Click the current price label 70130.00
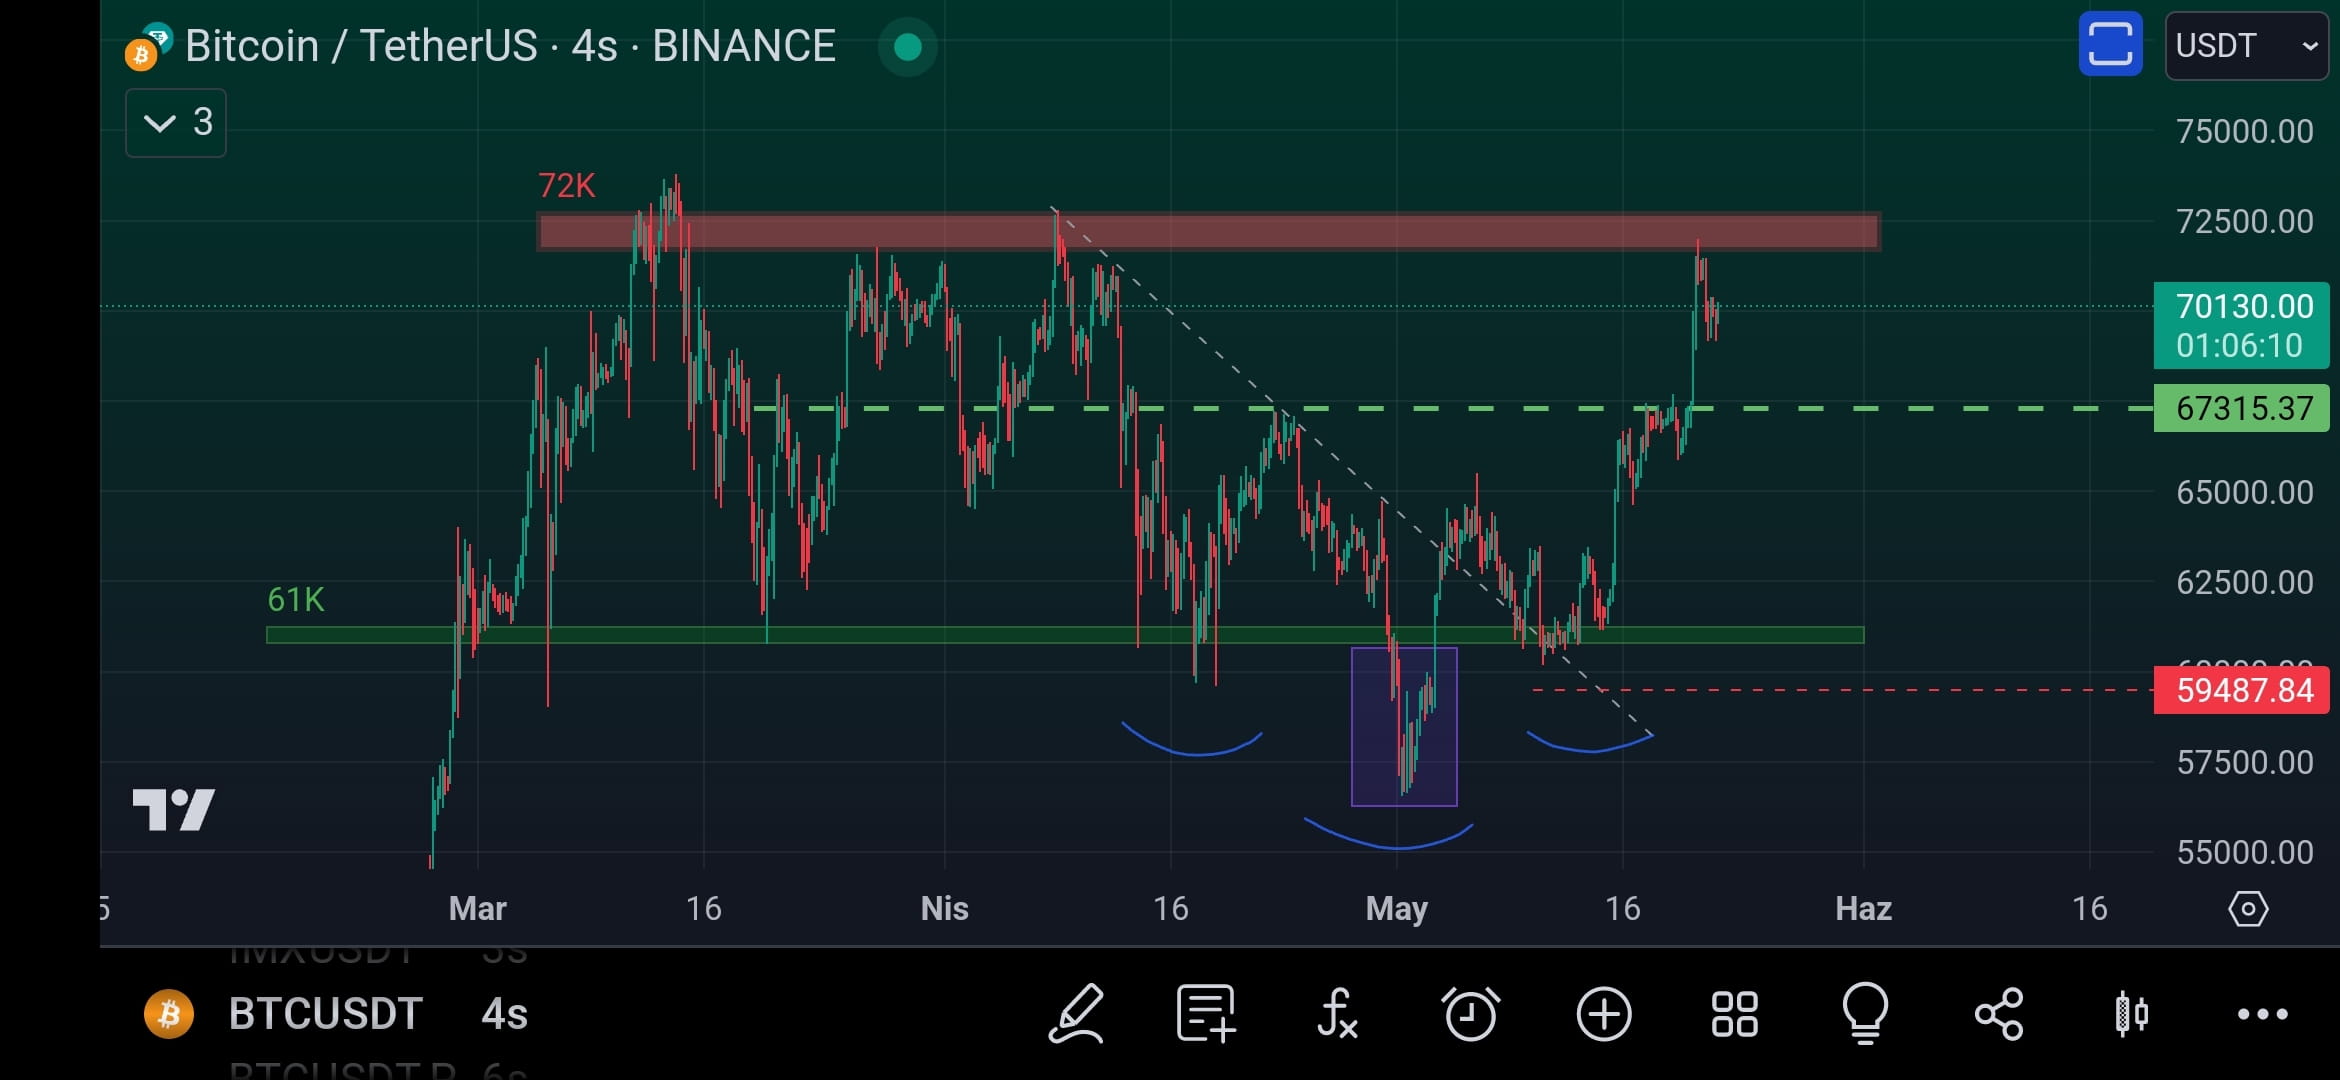 [x=2241, y=325]
